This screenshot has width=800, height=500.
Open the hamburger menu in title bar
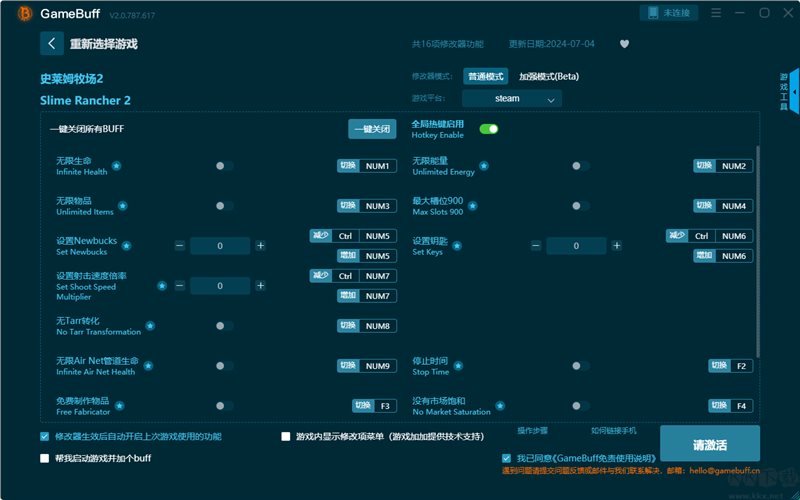coord(716,13)
